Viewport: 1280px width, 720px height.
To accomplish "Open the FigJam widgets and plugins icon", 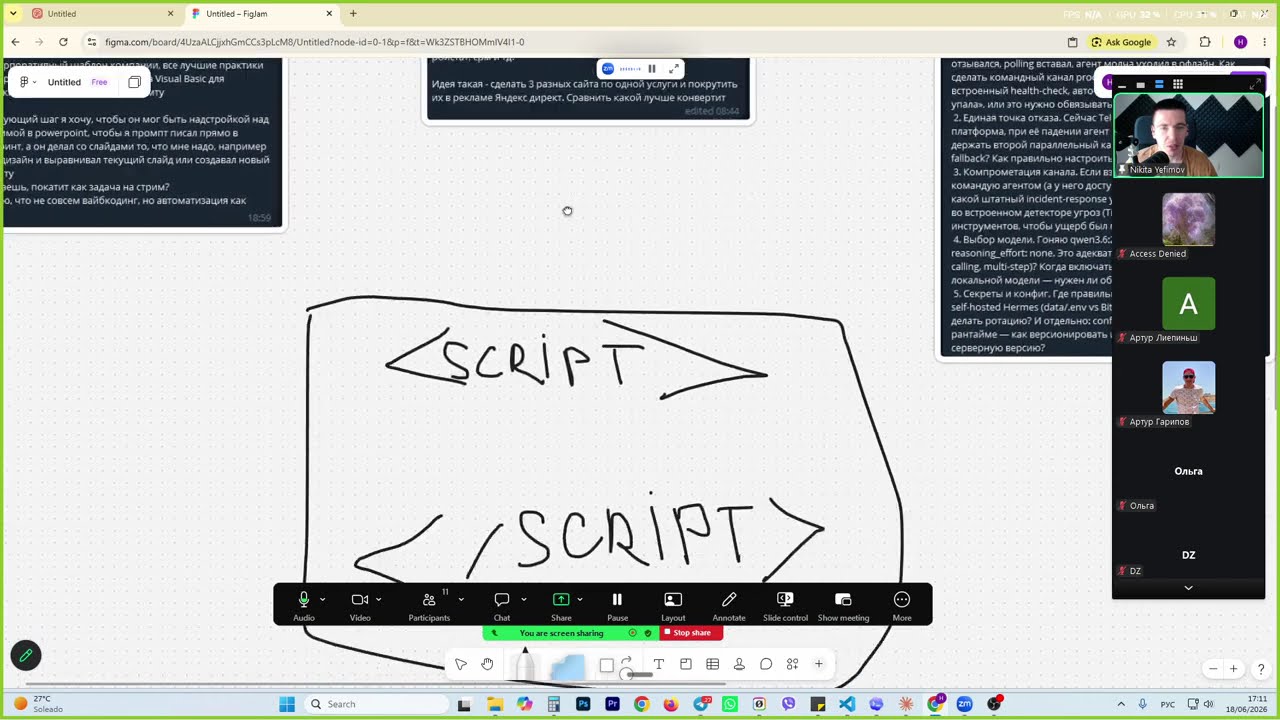I will tap(792, 664).
